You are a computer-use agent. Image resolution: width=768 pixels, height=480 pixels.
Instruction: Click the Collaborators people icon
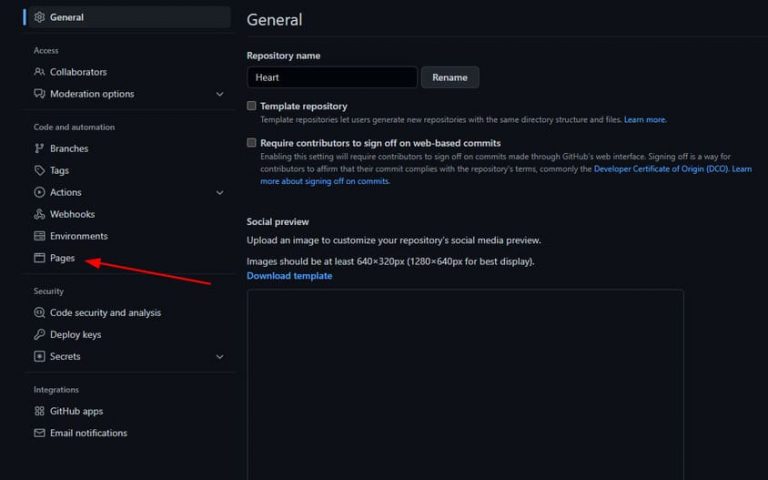tap(40, 72)
